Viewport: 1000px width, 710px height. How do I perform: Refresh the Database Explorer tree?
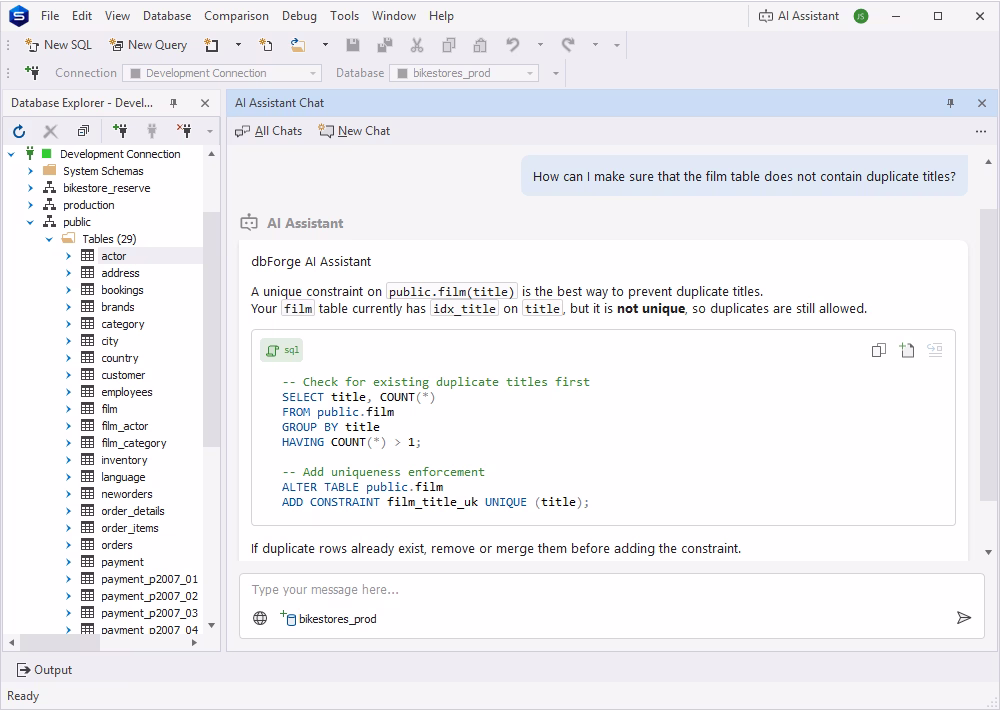19,131
